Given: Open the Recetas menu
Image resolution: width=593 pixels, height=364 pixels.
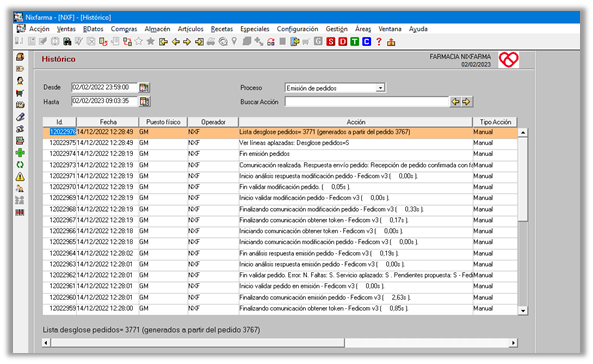Looking at the screenshot, I should point(222,29).
